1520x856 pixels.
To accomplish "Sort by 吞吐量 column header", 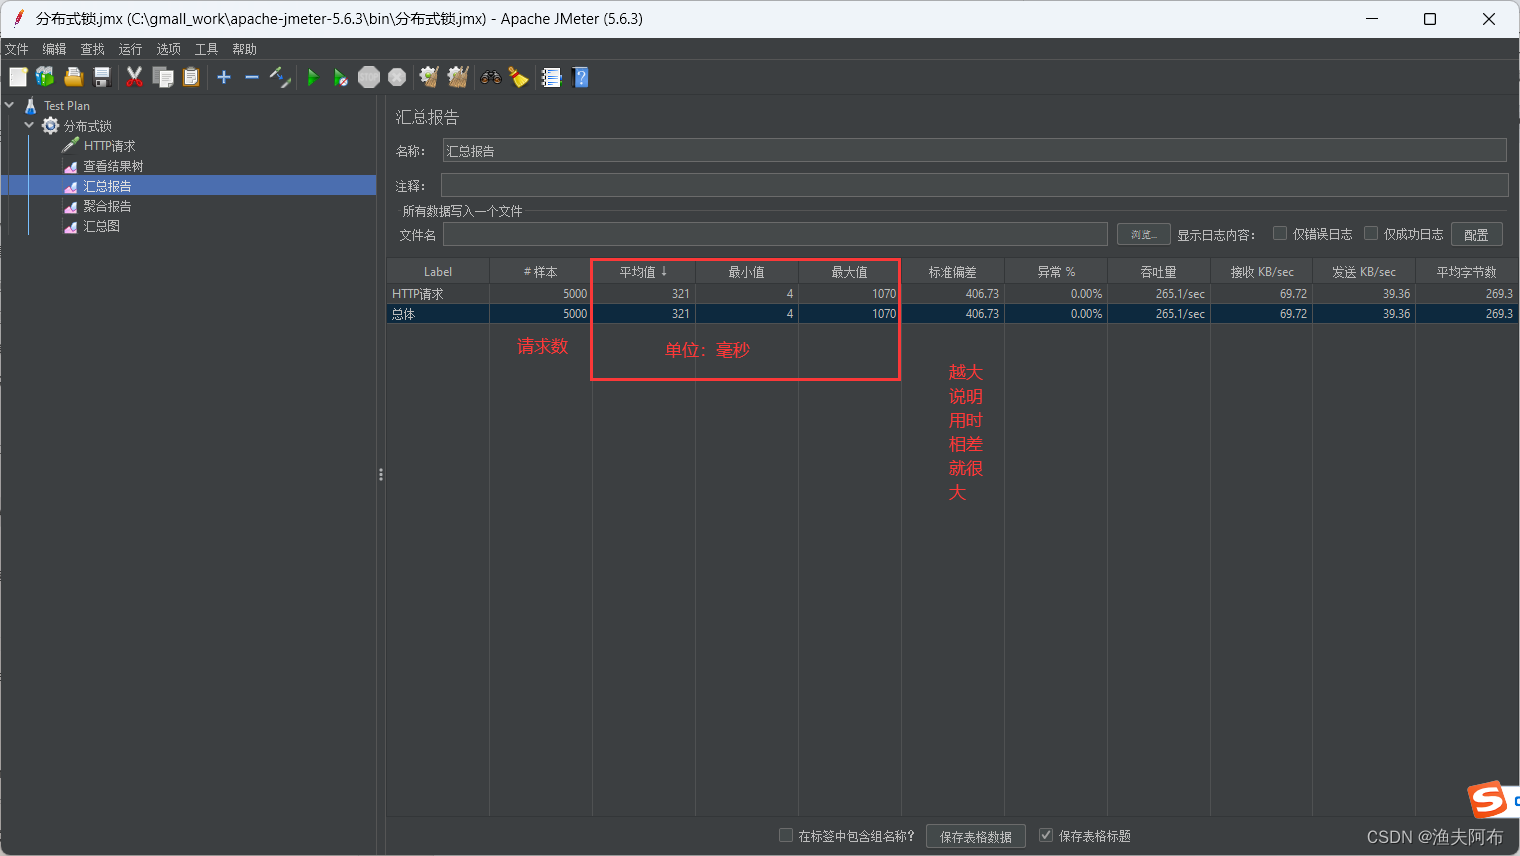I will click(x=1158, y=272).
